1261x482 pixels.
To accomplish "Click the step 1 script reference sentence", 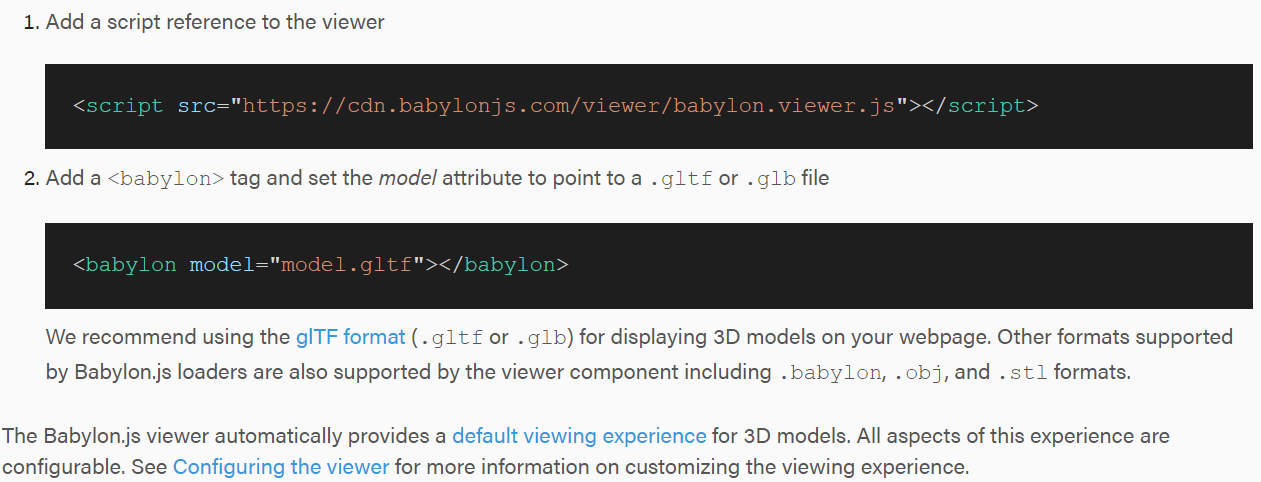I will coord(215,21).
